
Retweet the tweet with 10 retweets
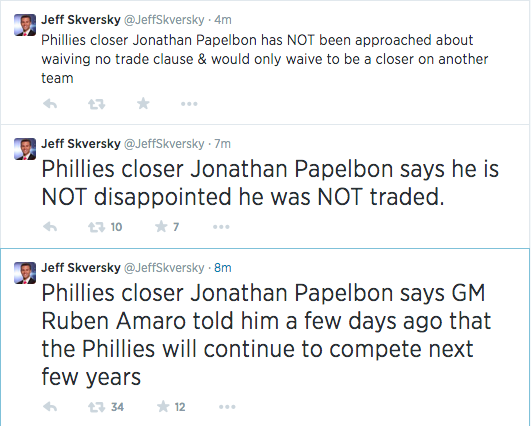click(x=97, y=227)
